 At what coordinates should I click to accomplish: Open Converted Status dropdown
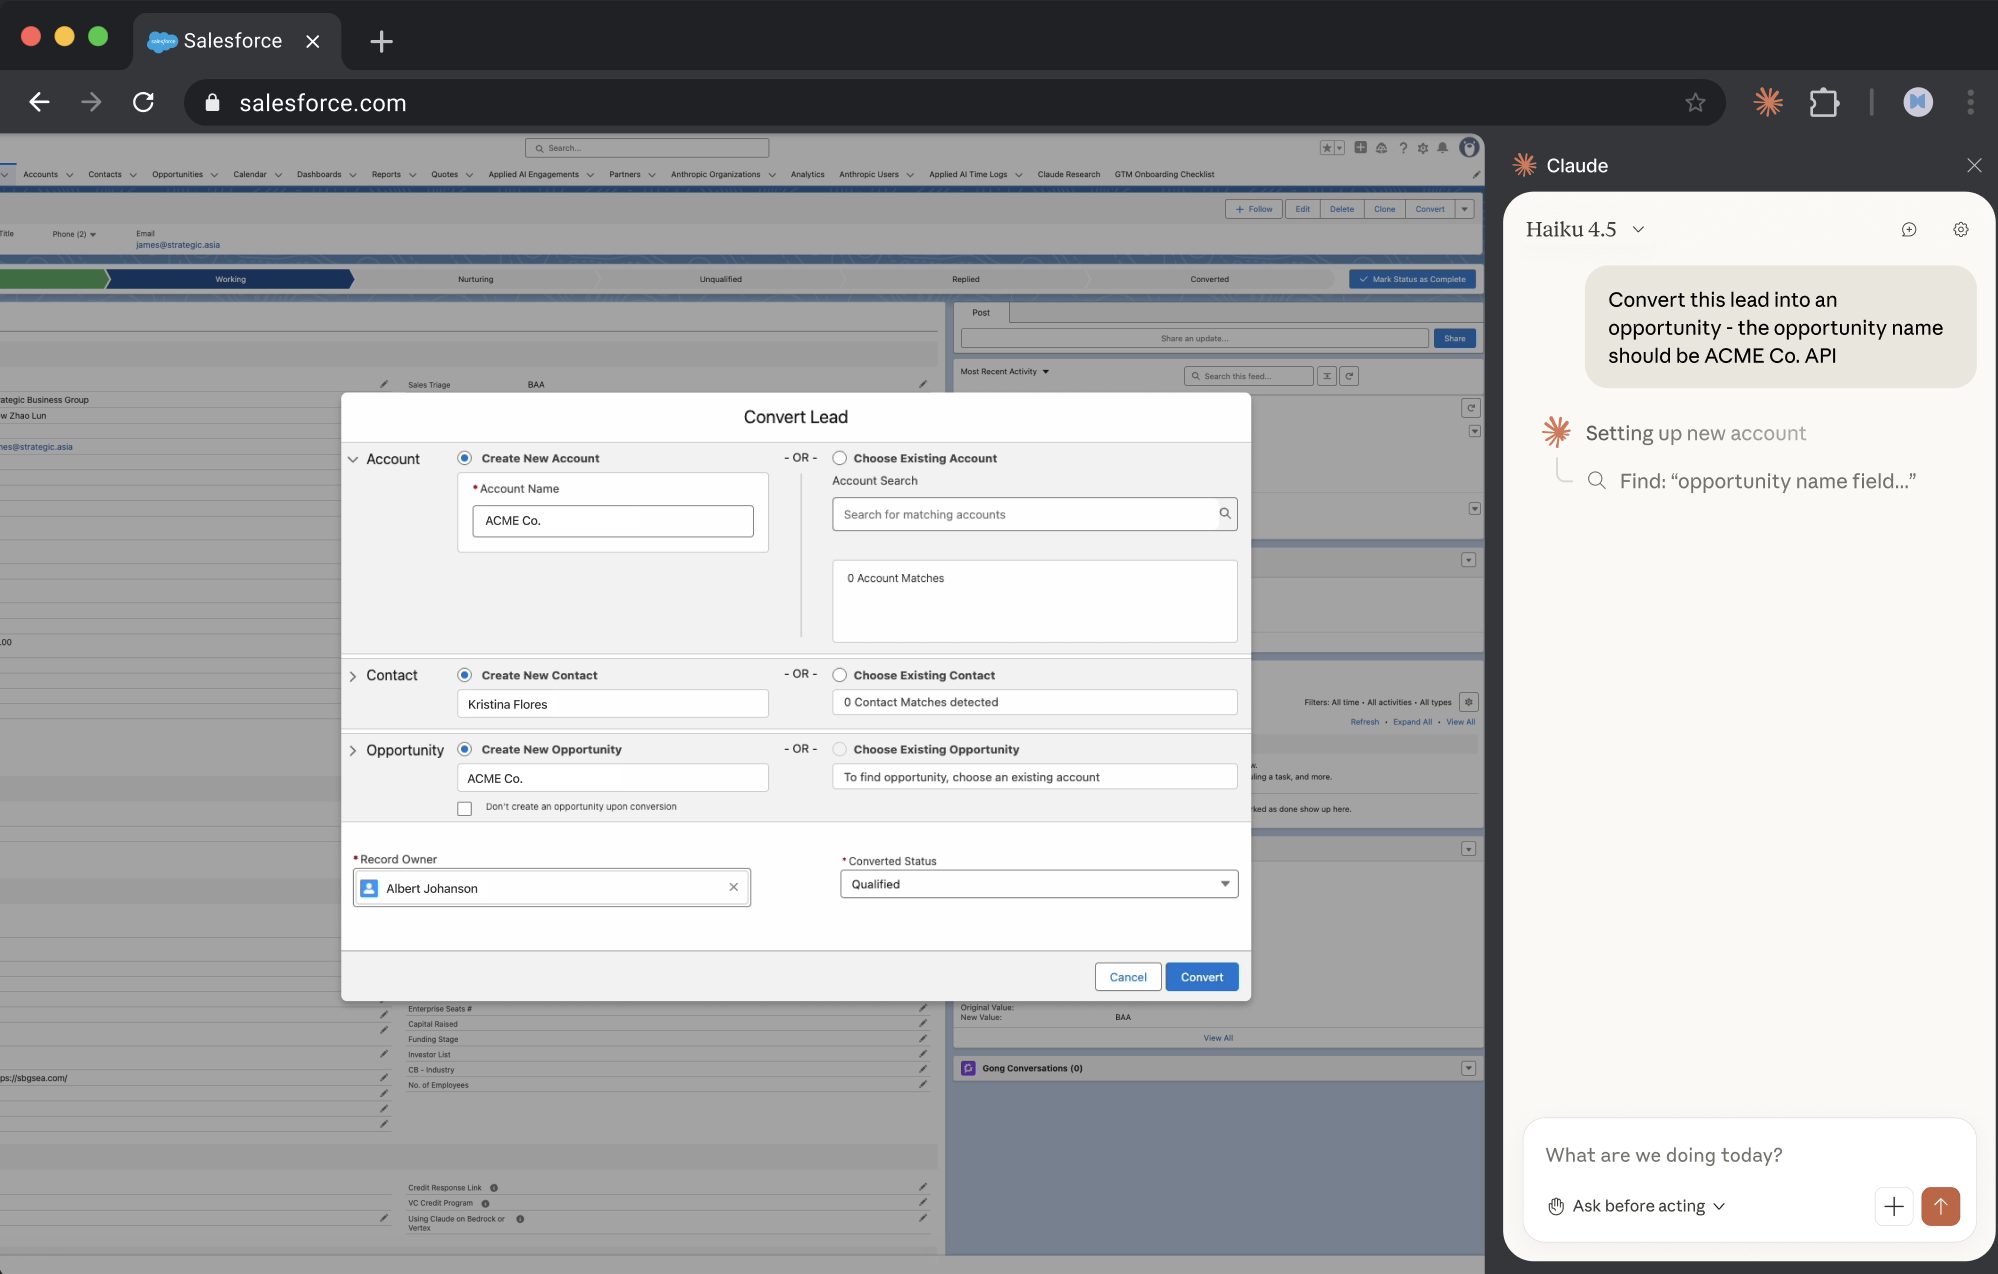[x=1038, y=884]
